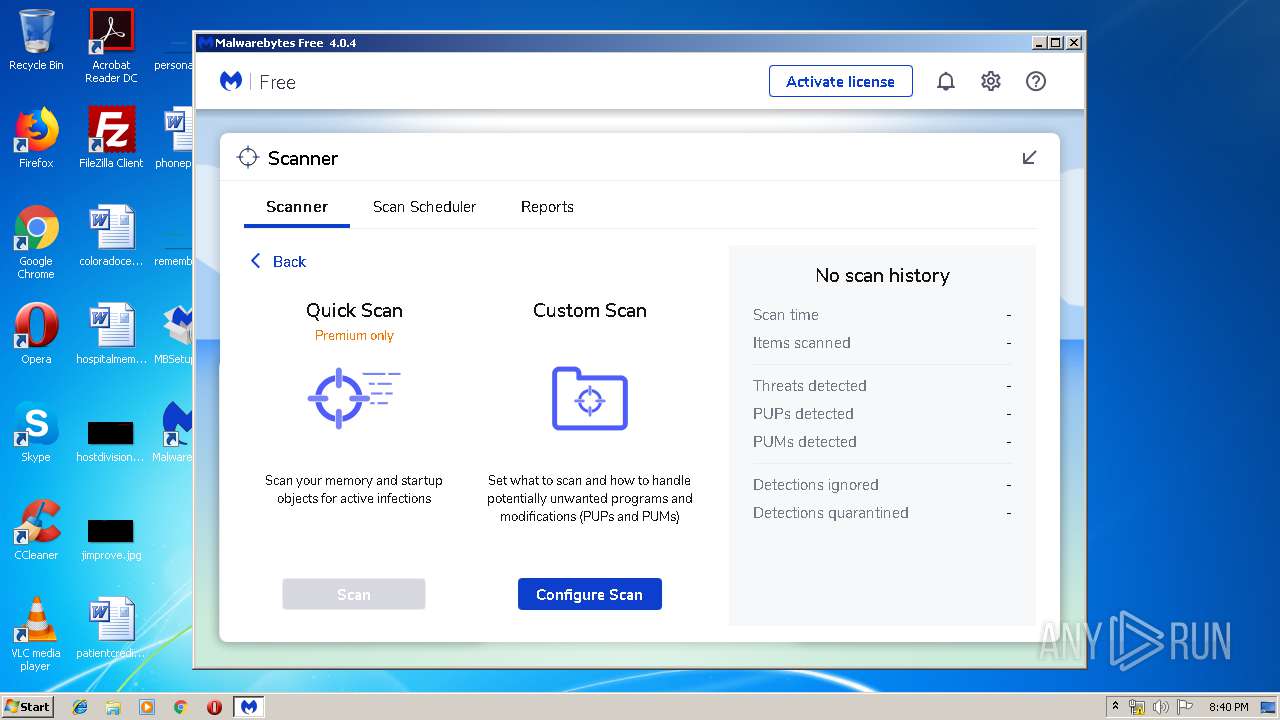Open the hostdivision desktop file
The width and height of the screenshot is (1280, 720).
click(x=110, y=440)
